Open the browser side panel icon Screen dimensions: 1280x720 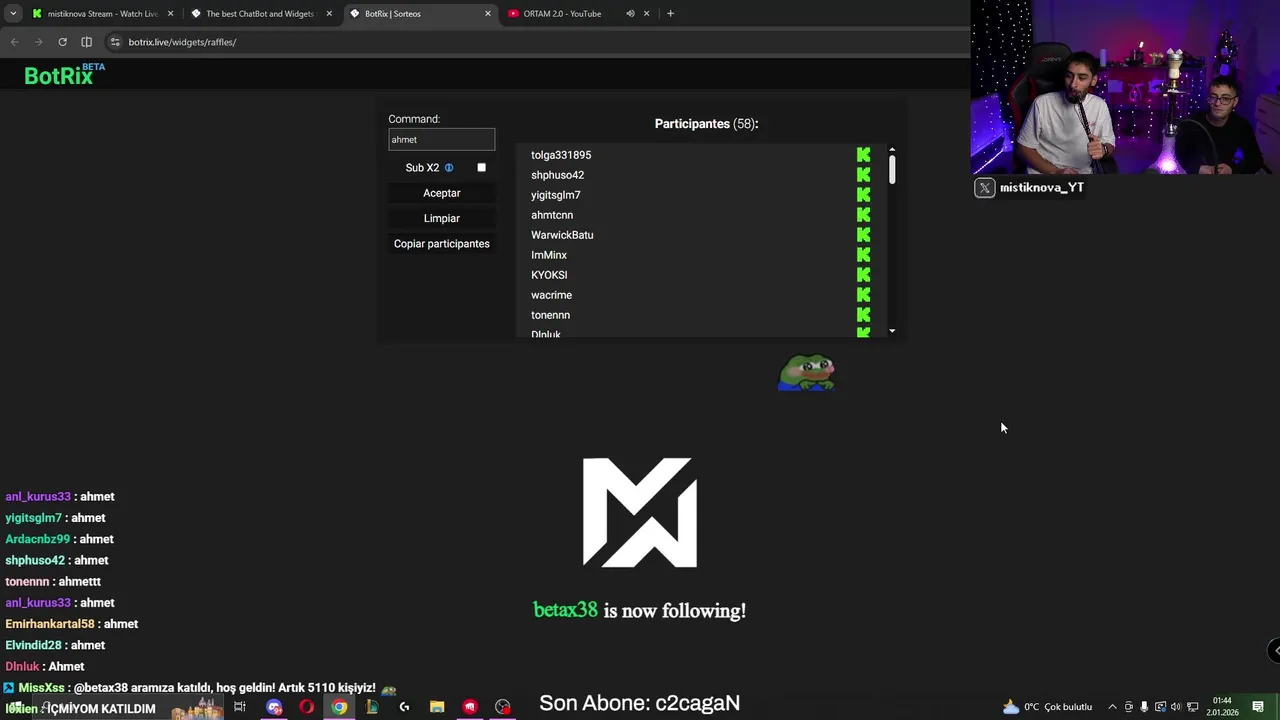point(86,42)
